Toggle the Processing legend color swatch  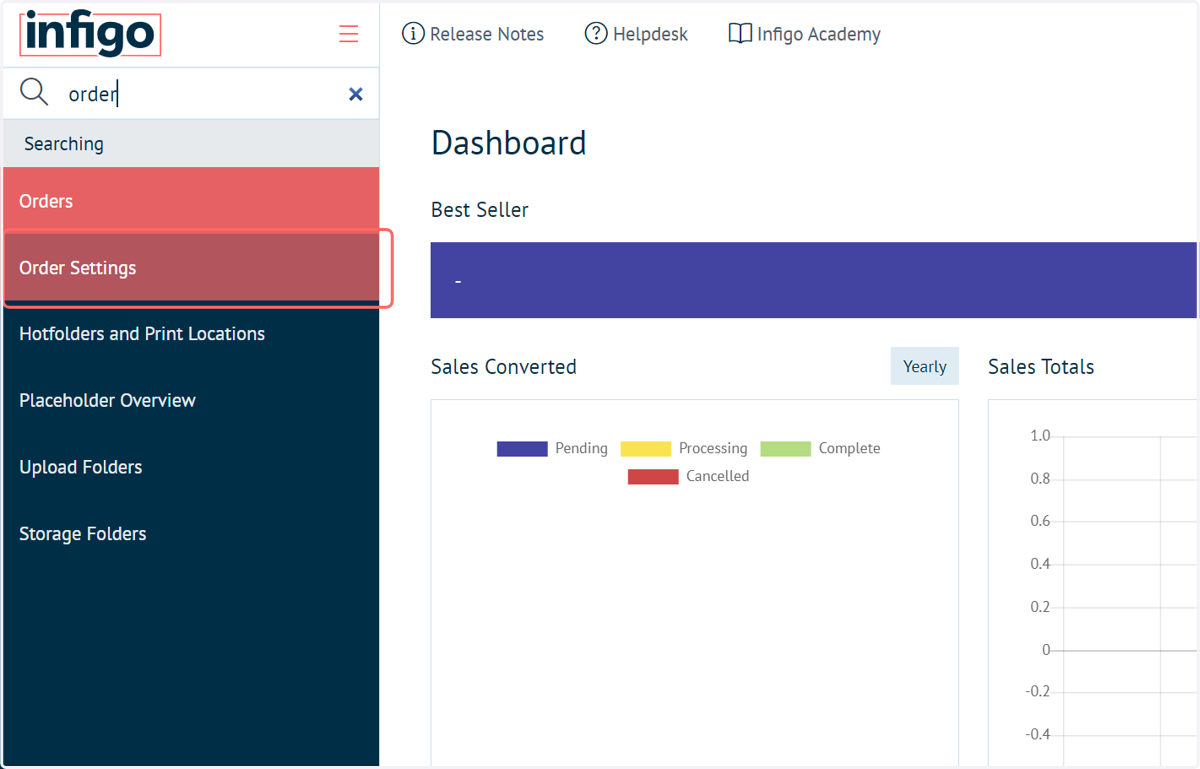click(x=646, y=449)
